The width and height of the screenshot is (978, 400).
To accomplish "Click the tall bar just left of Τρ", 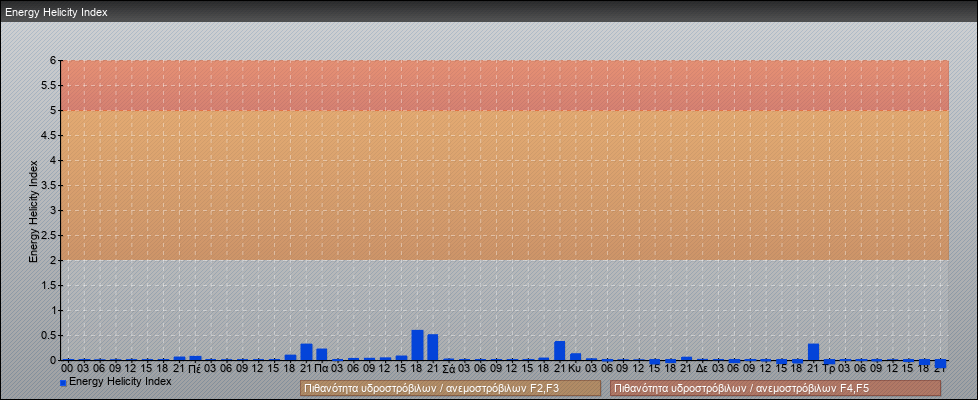I will (x=813, y=351).
